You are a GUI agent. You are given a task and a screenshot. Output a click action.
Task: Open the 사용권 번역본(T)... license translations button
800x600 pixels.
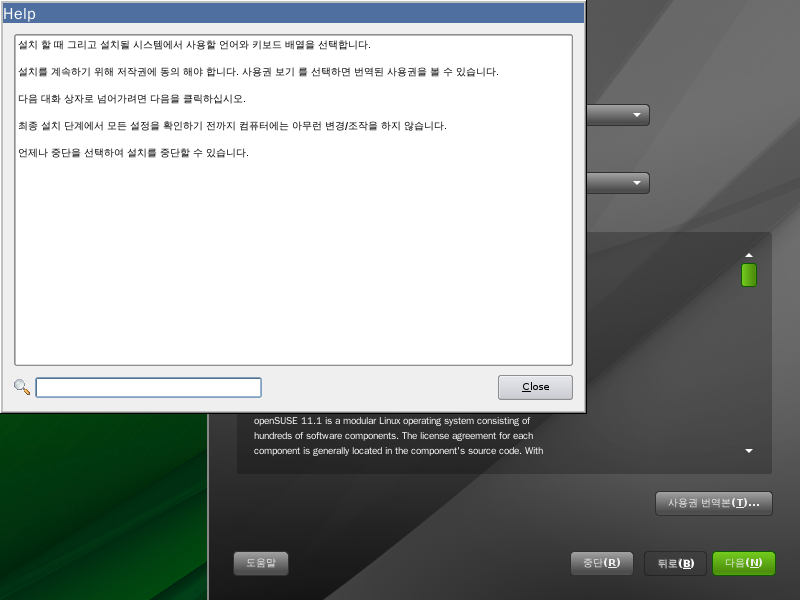pyautogui.click(x=714, y=504)
